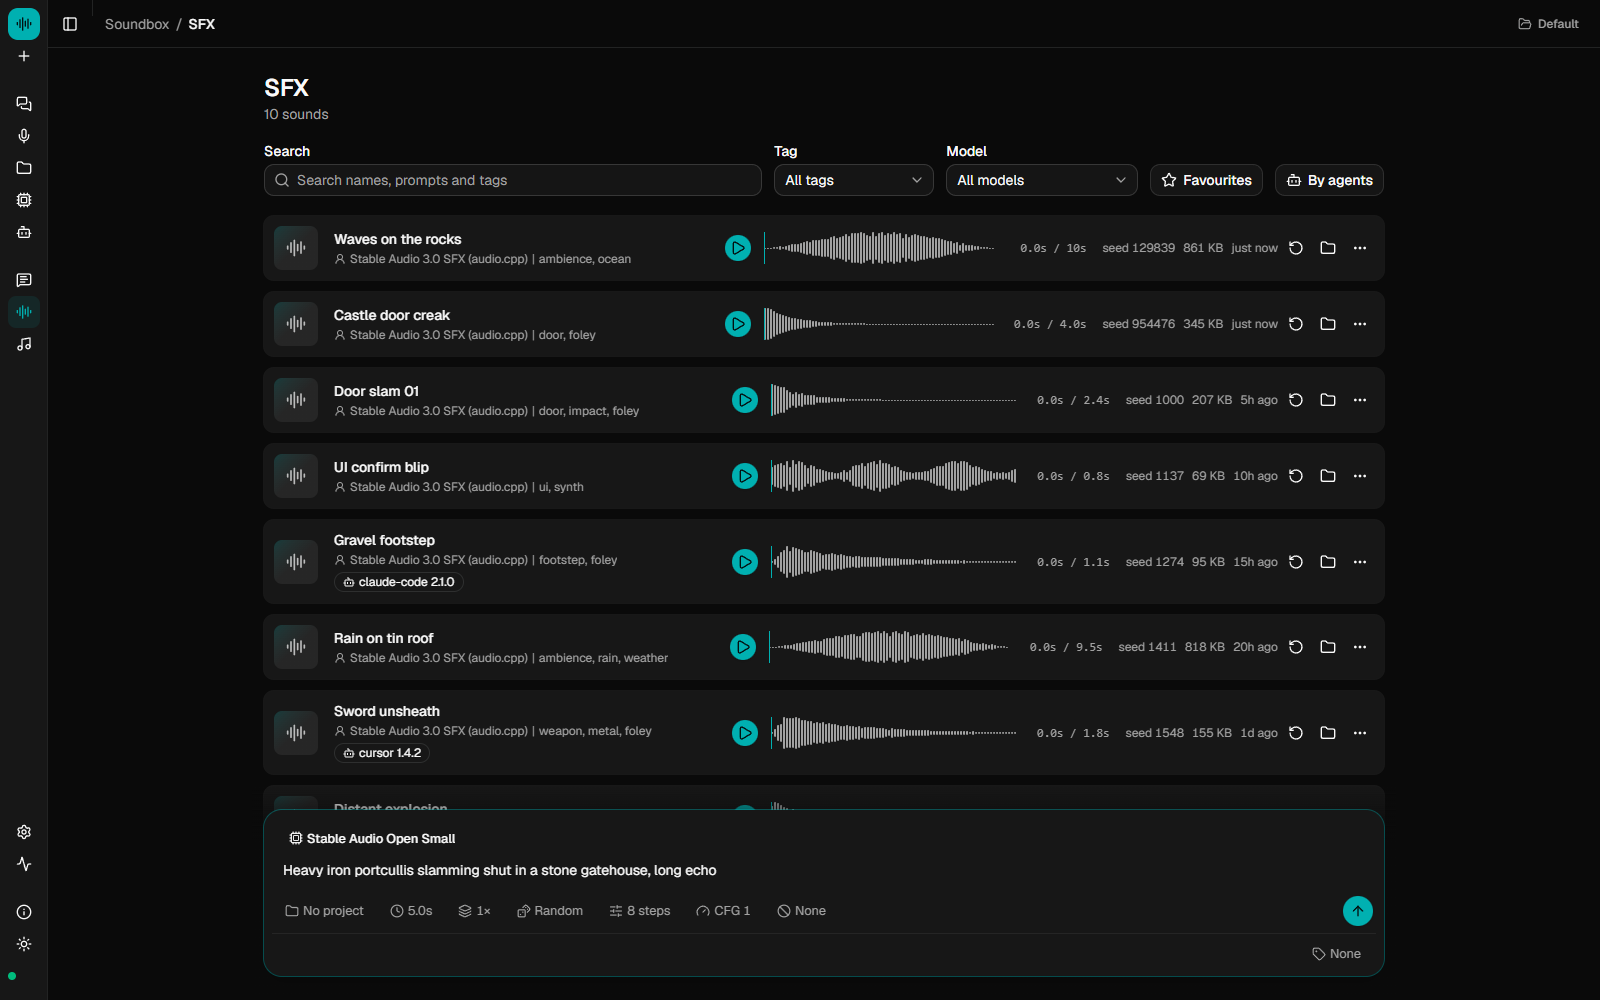Regenerate Waves on the rocks sound
The height and width of the screenshot is (1000, 1600).
tap(1296, 248)
